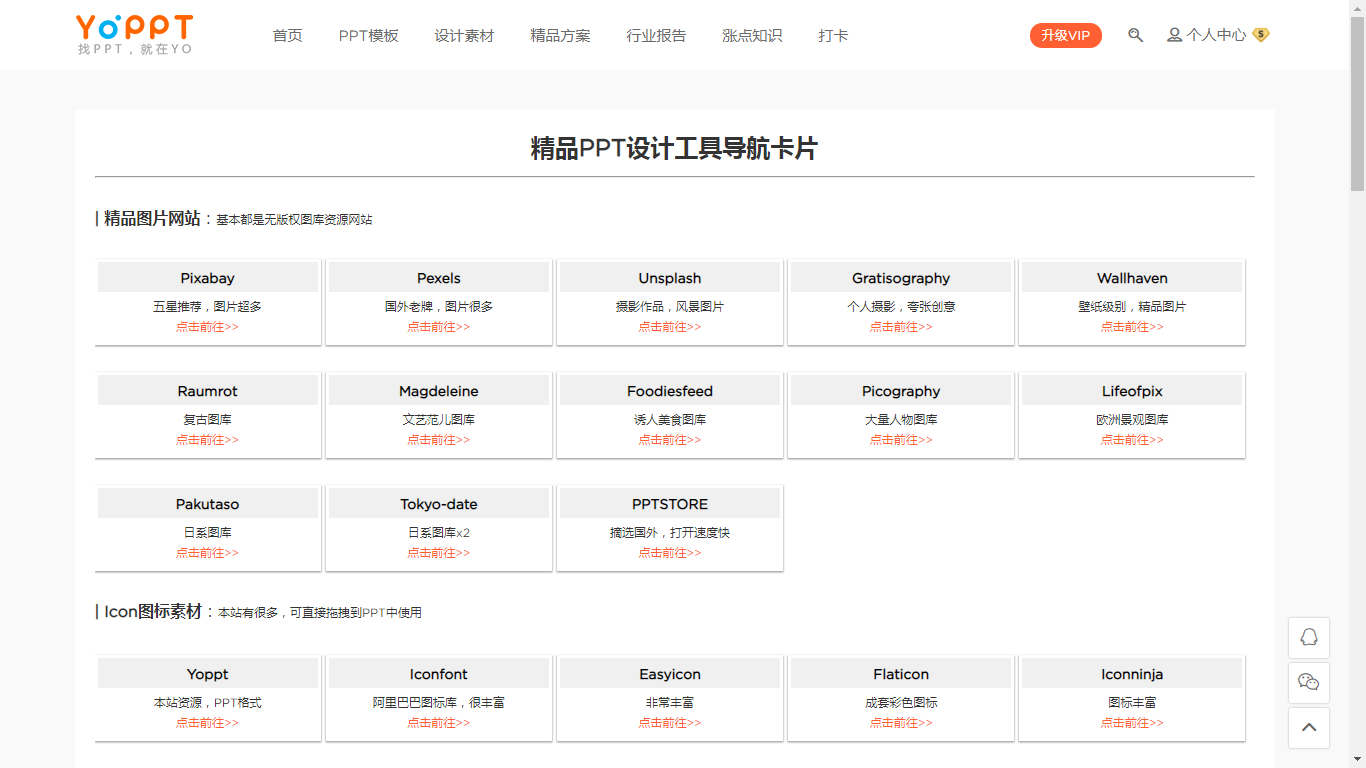Click the vertical page scrollbar thumb

1357,103
